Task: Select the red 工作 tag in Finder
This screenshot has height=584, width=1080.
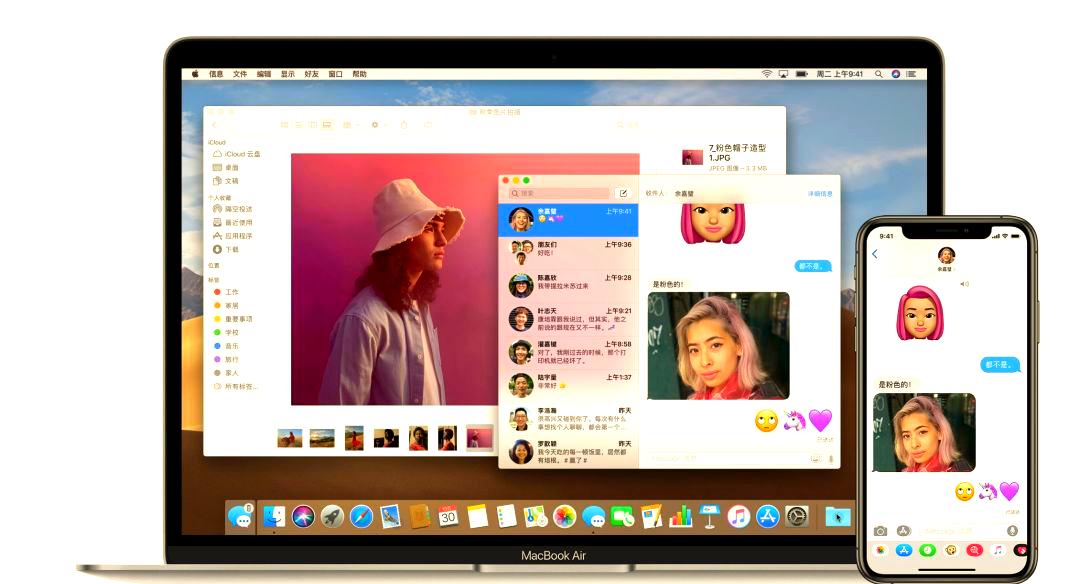Action: tap(226, 292)
